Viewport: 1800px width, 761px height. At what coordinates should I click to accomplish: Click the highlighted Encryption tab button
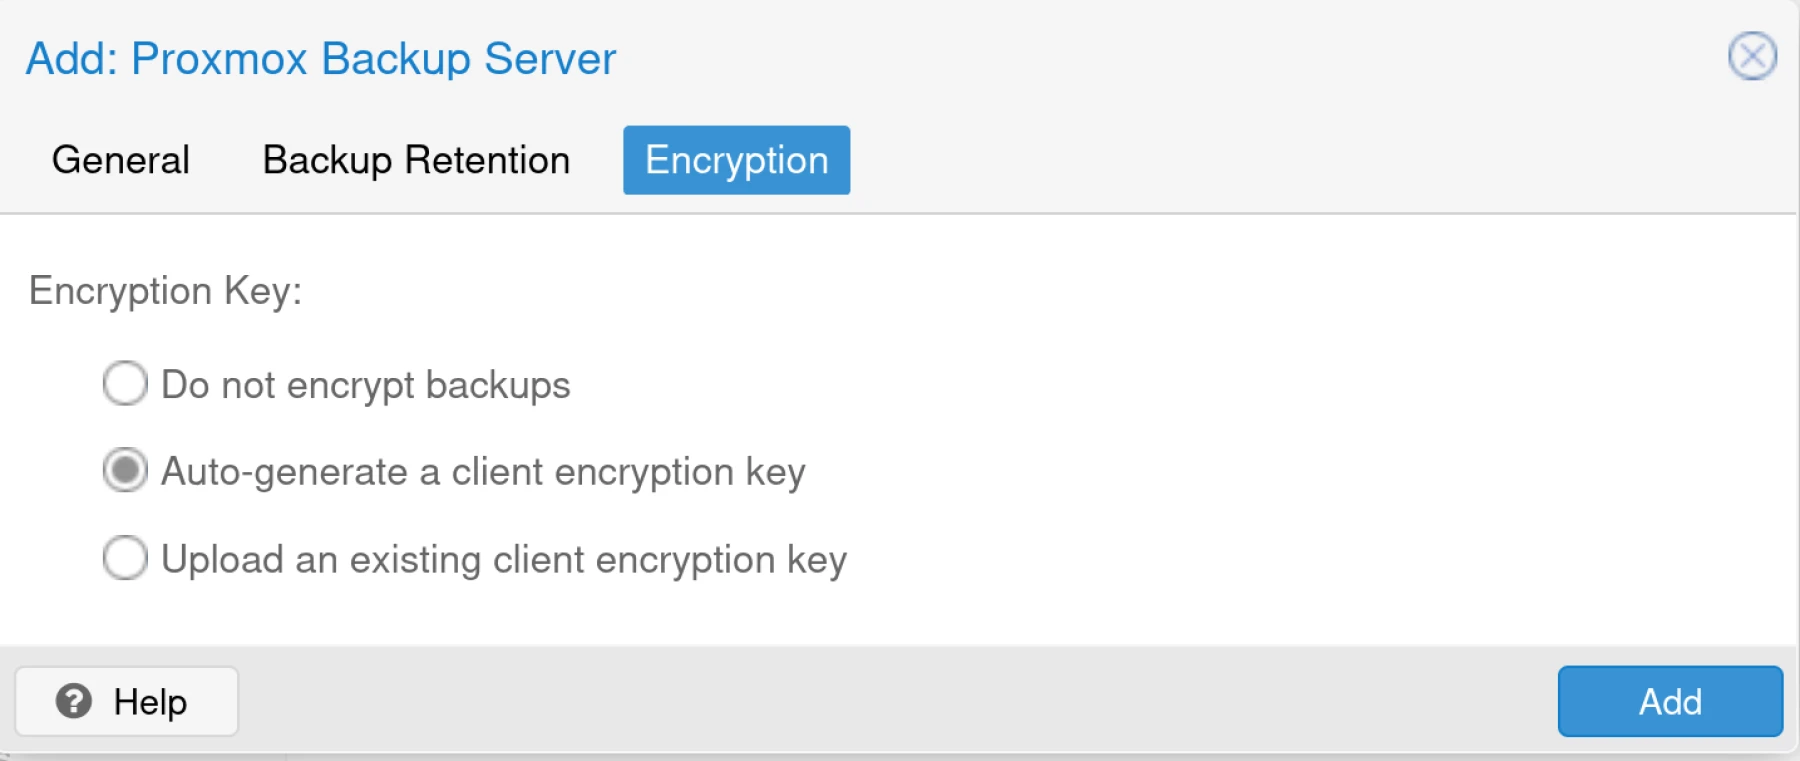(736, 160)
